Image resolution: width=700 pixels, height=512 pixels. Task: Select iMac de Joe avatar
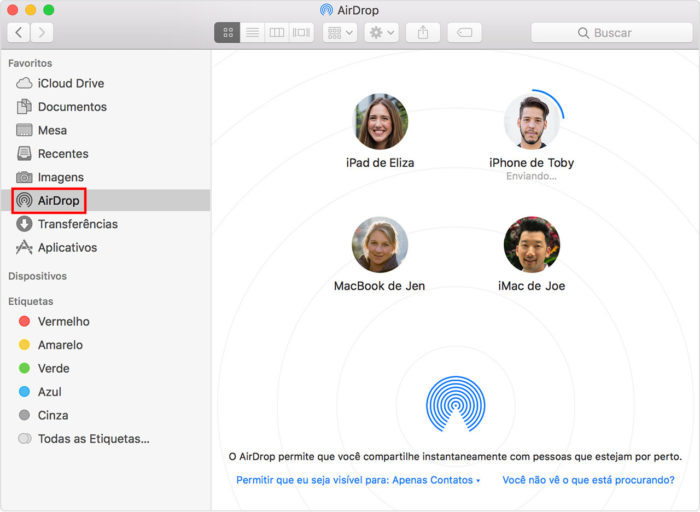(531, 245)
